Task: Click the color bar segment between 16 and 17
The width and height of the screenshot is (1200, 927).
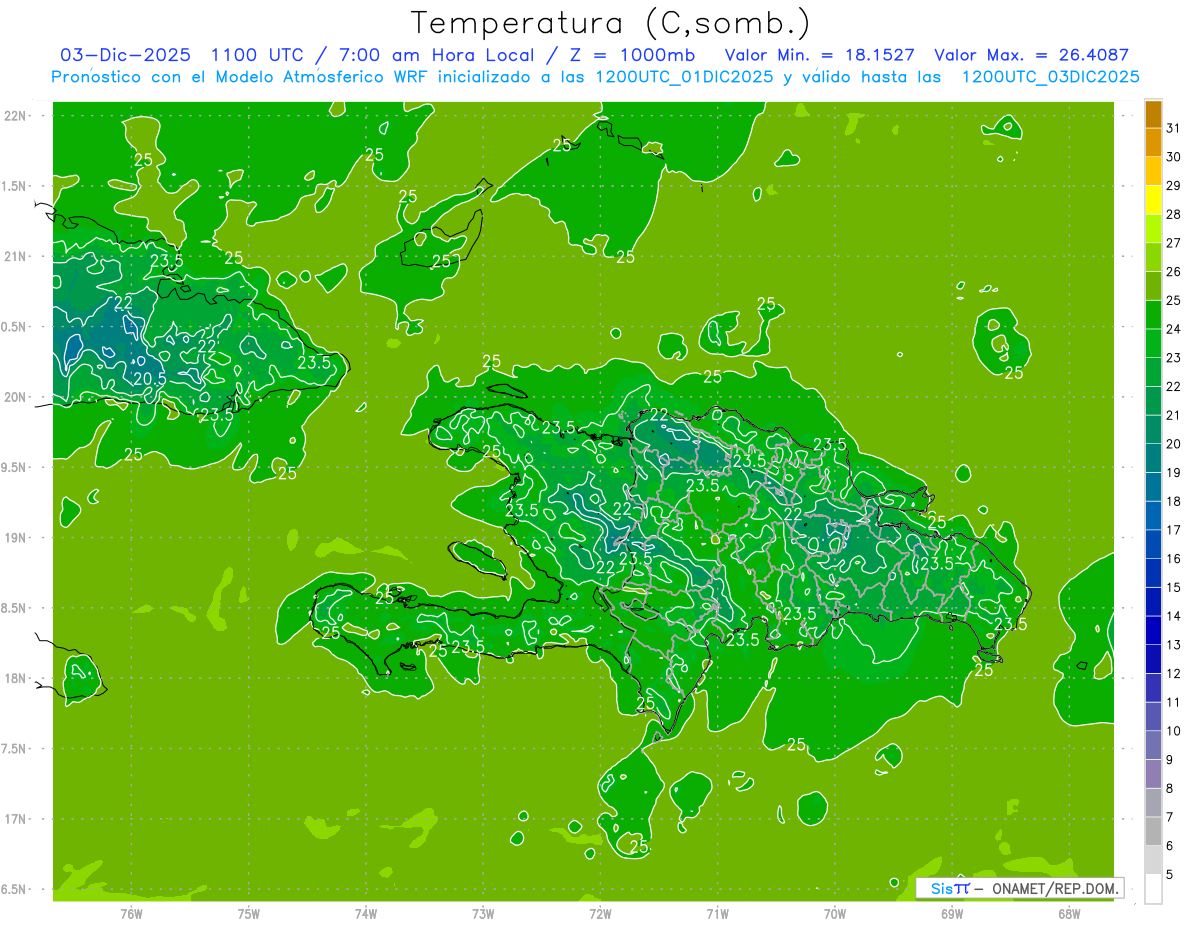Action: coord(1153,544)
